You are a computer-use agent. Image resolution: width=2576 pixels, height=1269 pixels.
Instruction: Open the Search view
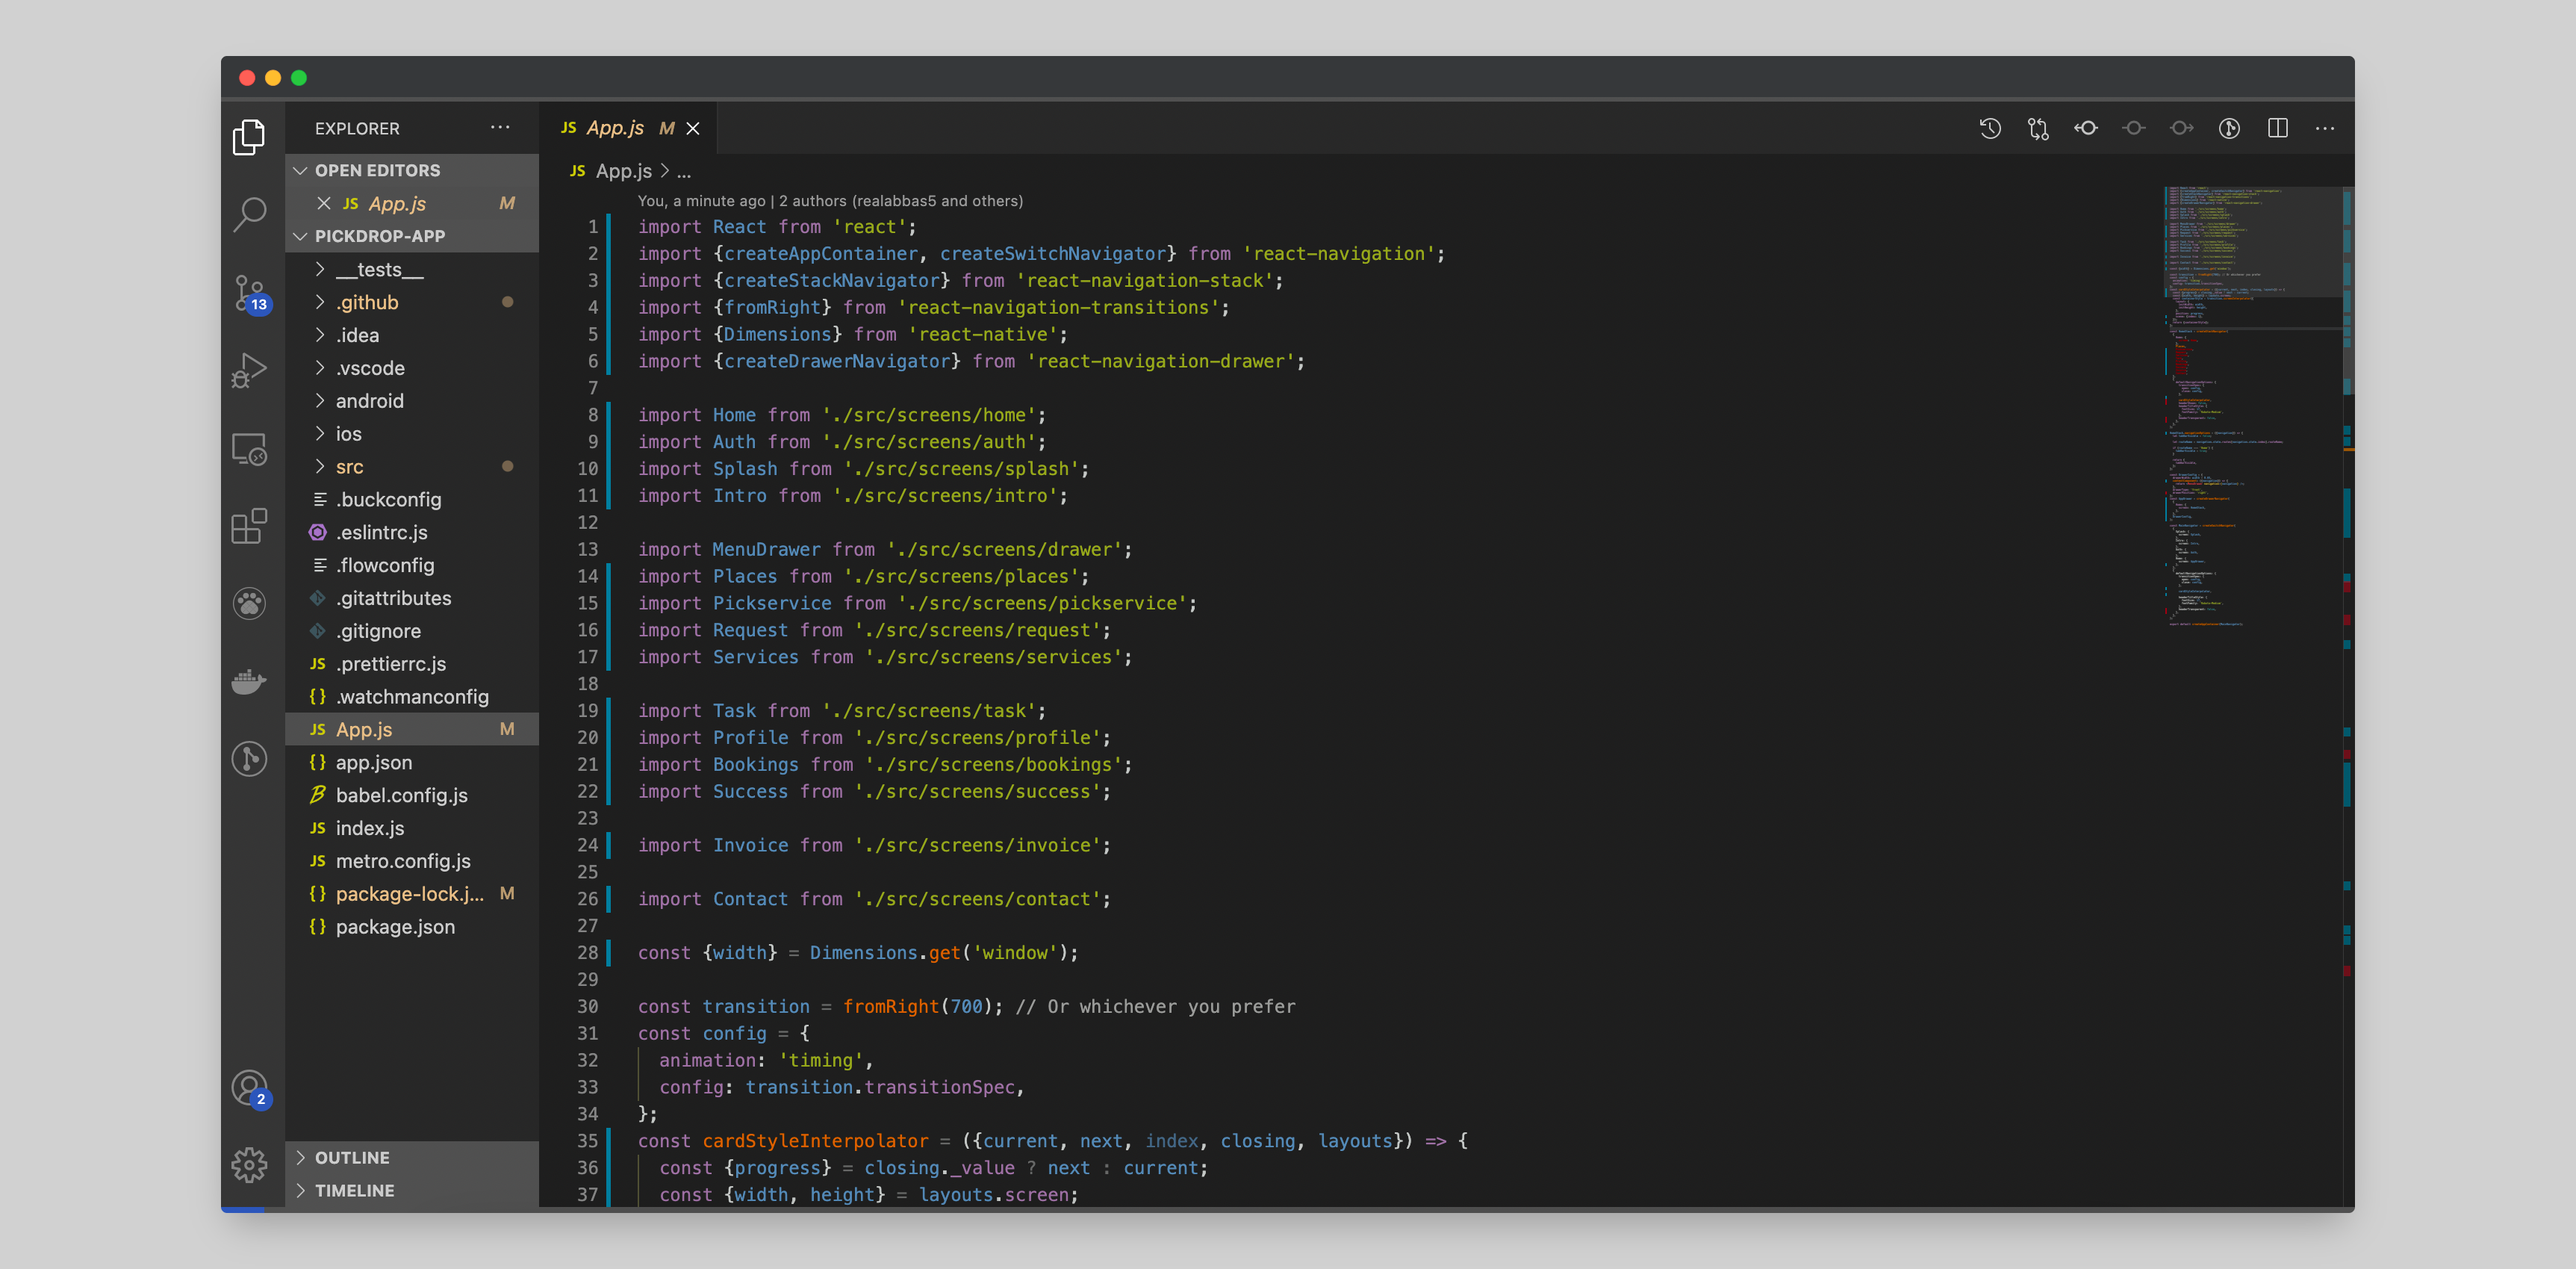(249, 214)
